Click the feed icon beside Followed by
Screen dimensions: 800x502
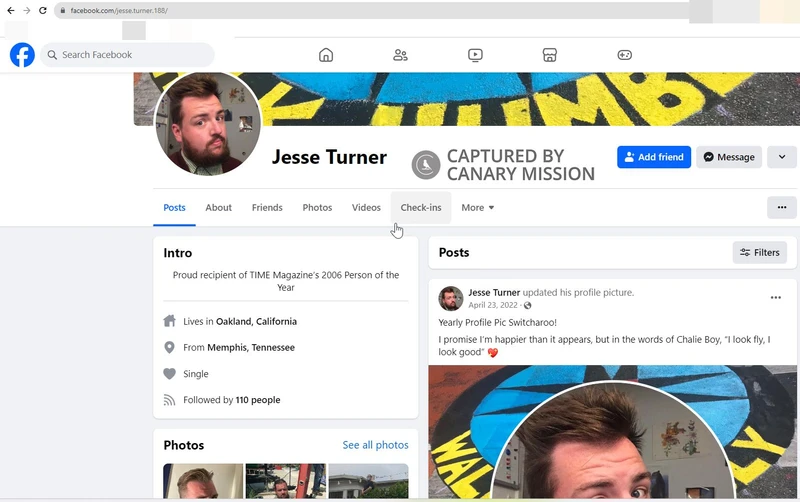(x=169, y=400)
